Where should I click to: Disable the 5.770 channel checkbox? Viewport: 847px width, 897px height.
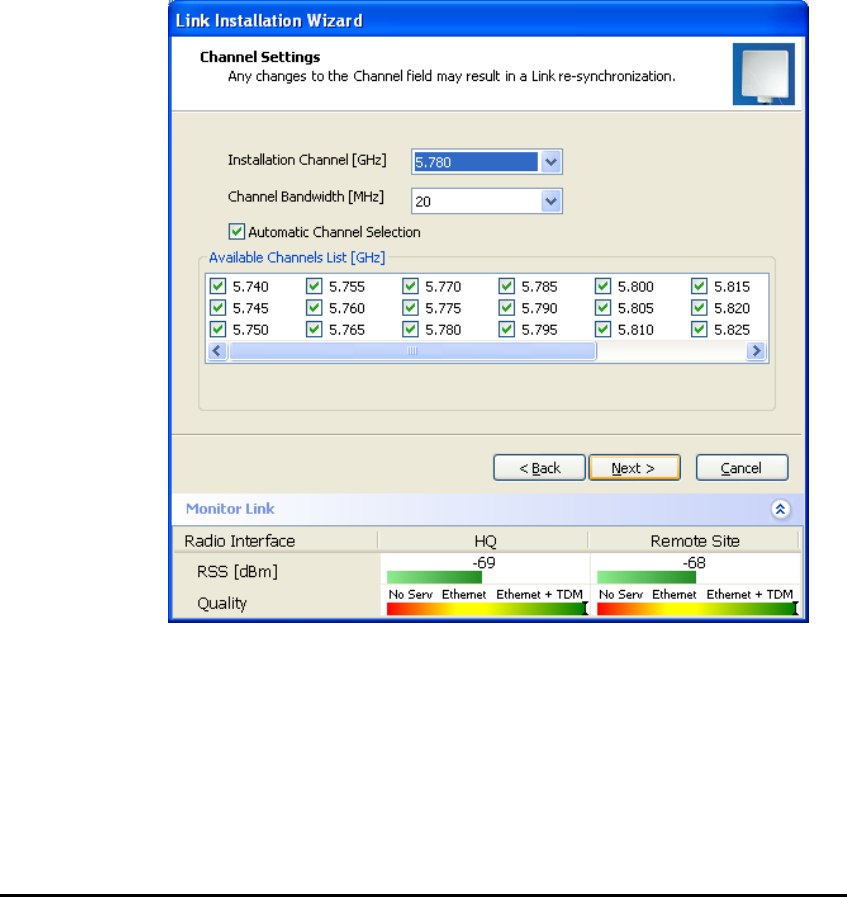[x=410, y=286]
